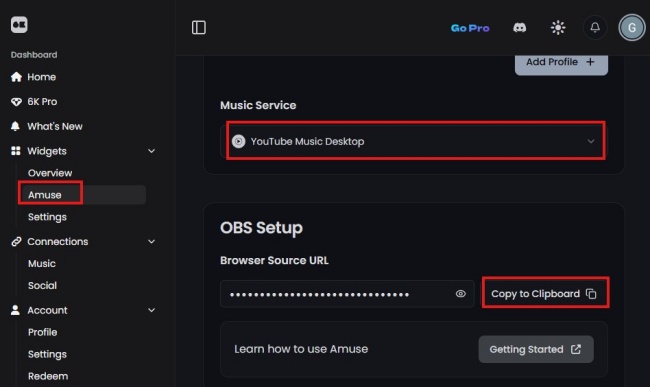Click the Browser Source URL label
This screenshot has height=387, width=650.
pyautogui.click(x=274, y=260)
